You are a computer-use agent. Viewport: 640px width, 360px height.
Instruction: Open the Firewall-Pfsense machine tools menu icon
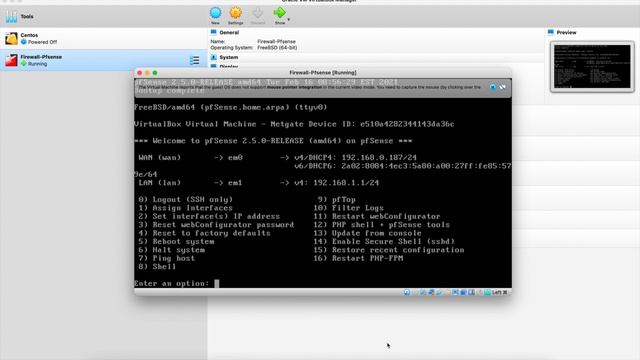pyautogui.click(x=195, y=60)
